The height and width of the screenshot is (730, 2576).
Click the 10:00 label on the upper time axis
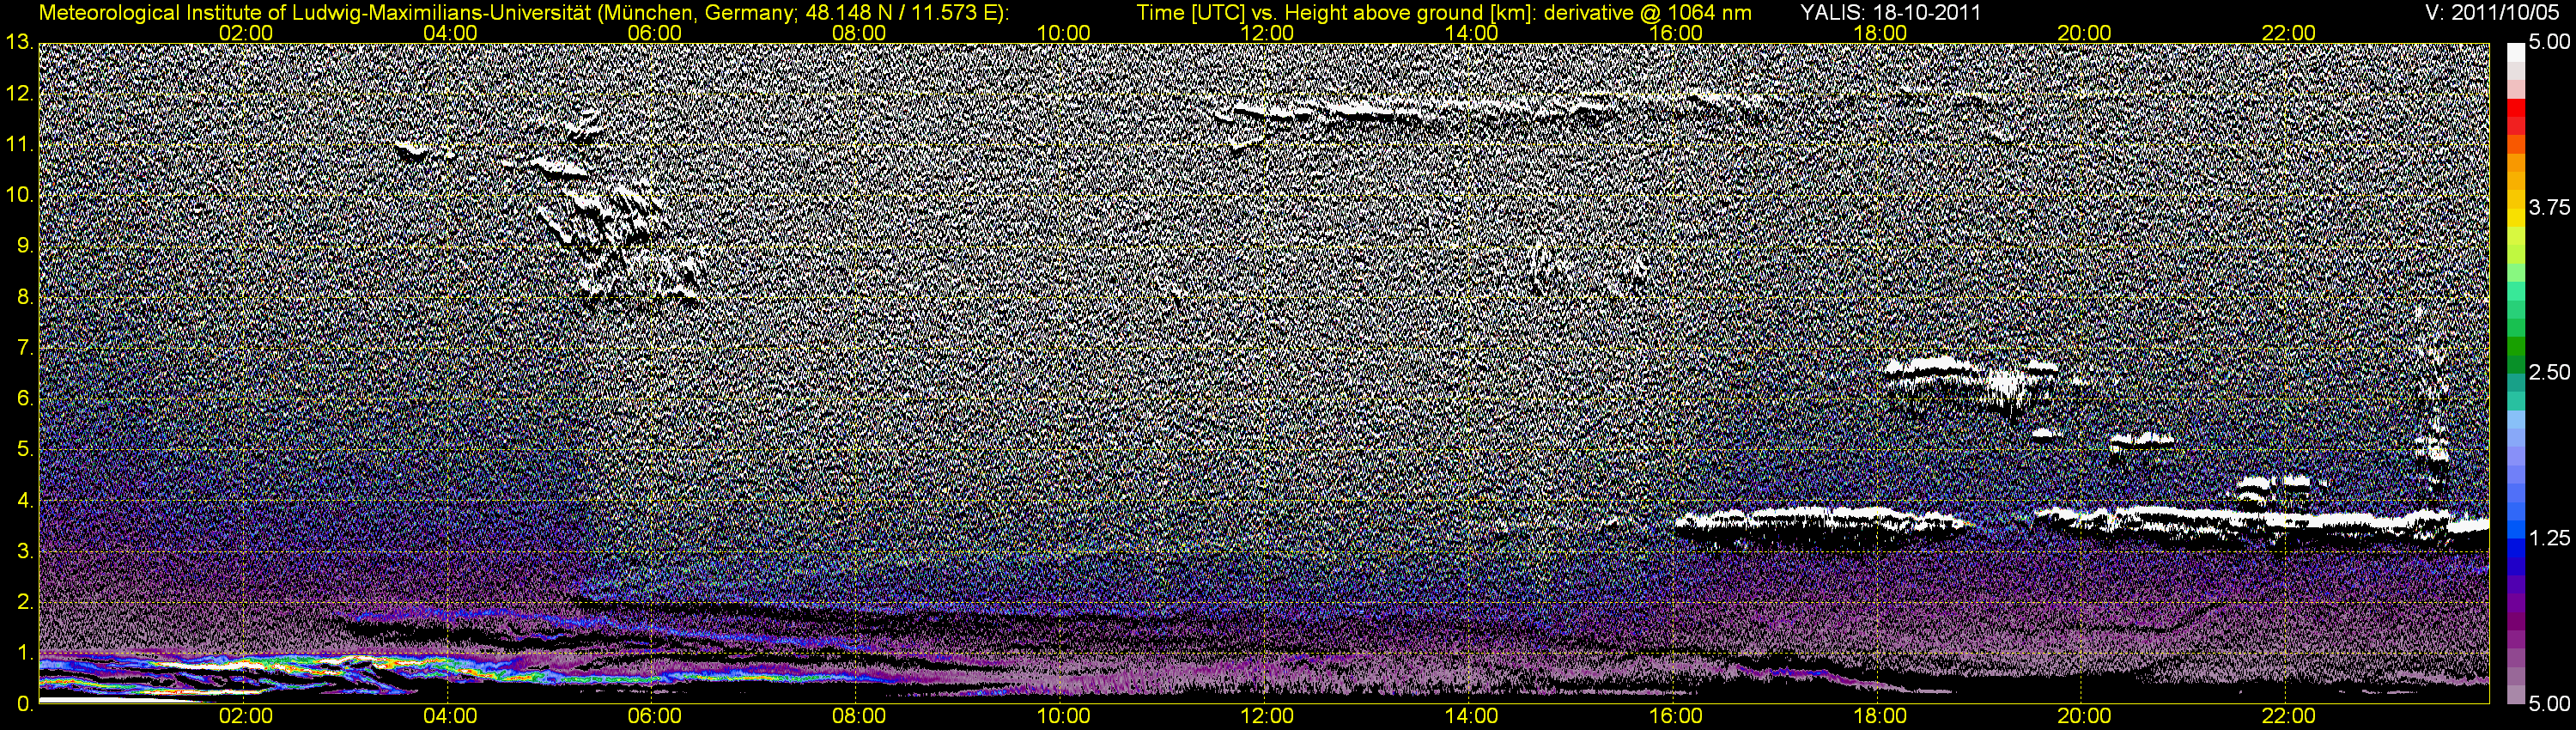pos(1063,33)
